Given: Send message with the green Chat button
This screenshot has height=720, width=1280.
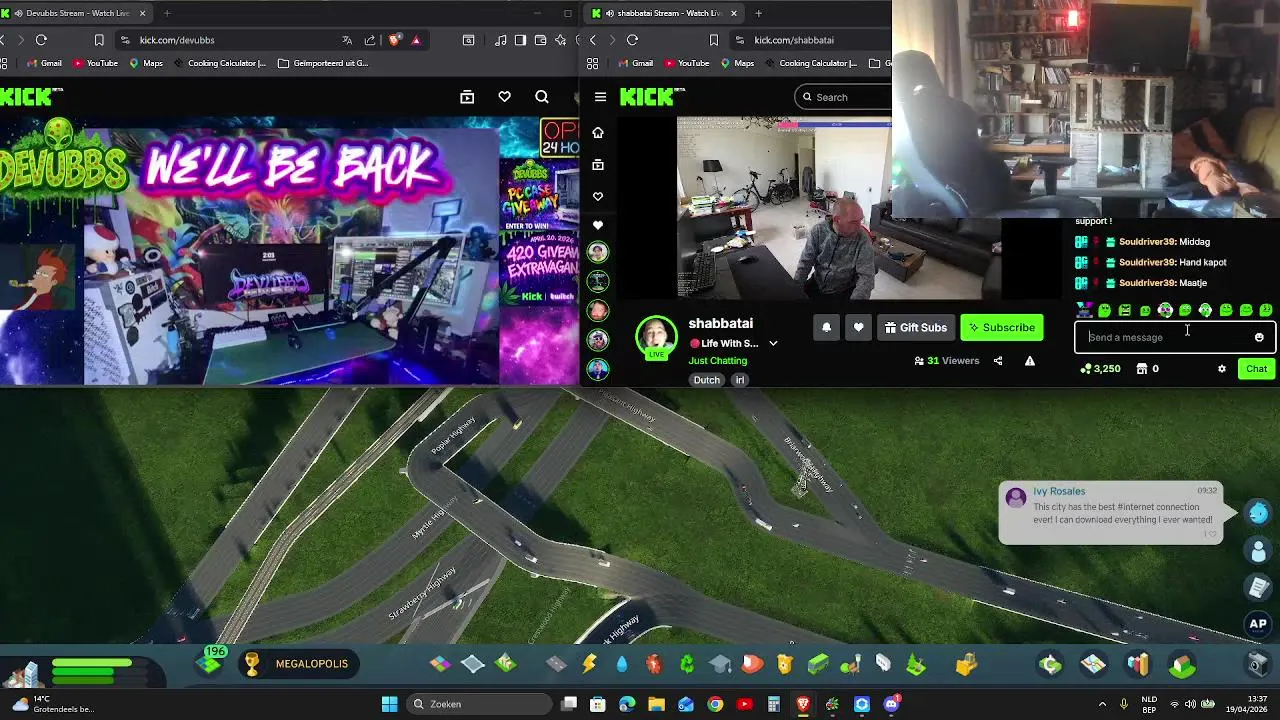Looking at the screenshot, I should tap(1256, 369).
